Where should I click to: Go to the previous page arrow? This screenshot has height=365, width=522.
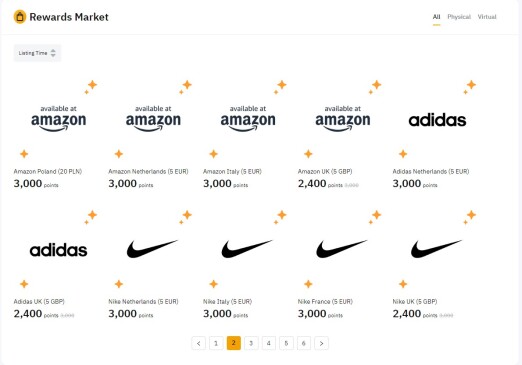199,343
